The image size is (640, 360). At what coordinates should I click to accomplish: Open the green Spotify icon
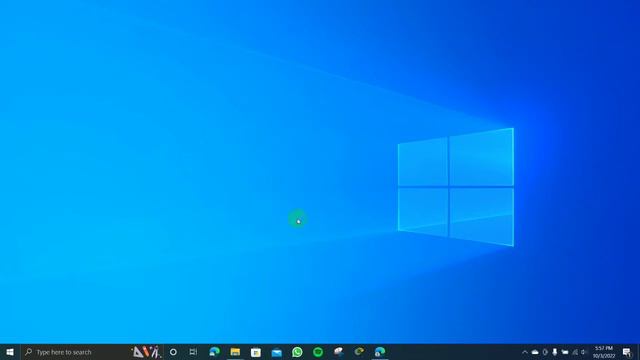click(x=318, y=352)
